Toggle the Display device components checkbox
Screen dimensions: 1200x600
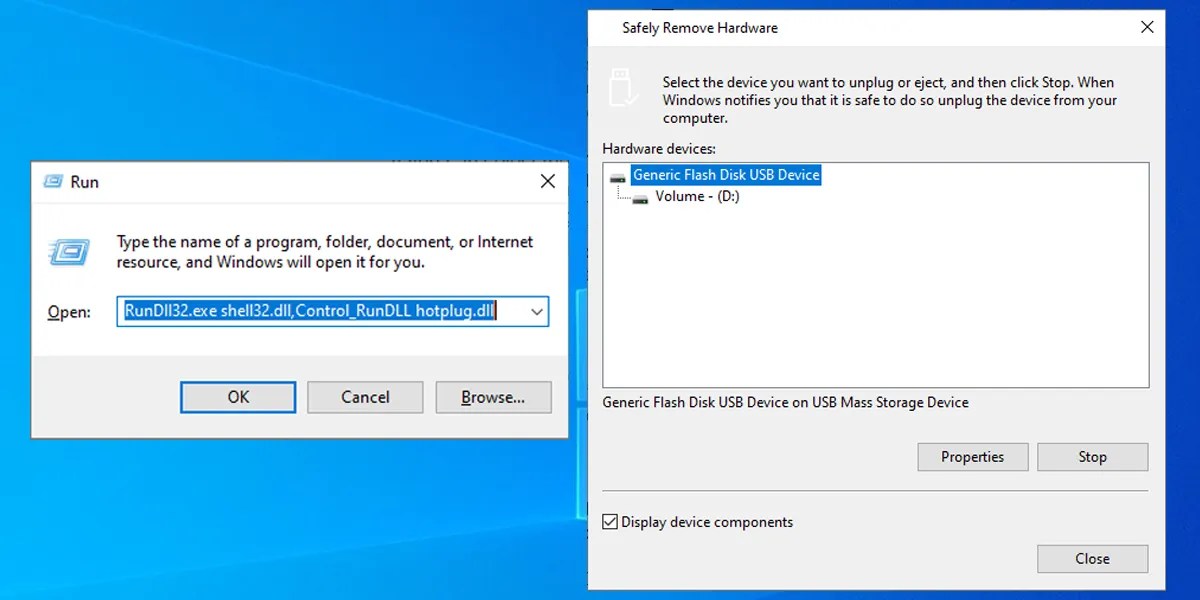pyautogui.click(x=610, y=521)
